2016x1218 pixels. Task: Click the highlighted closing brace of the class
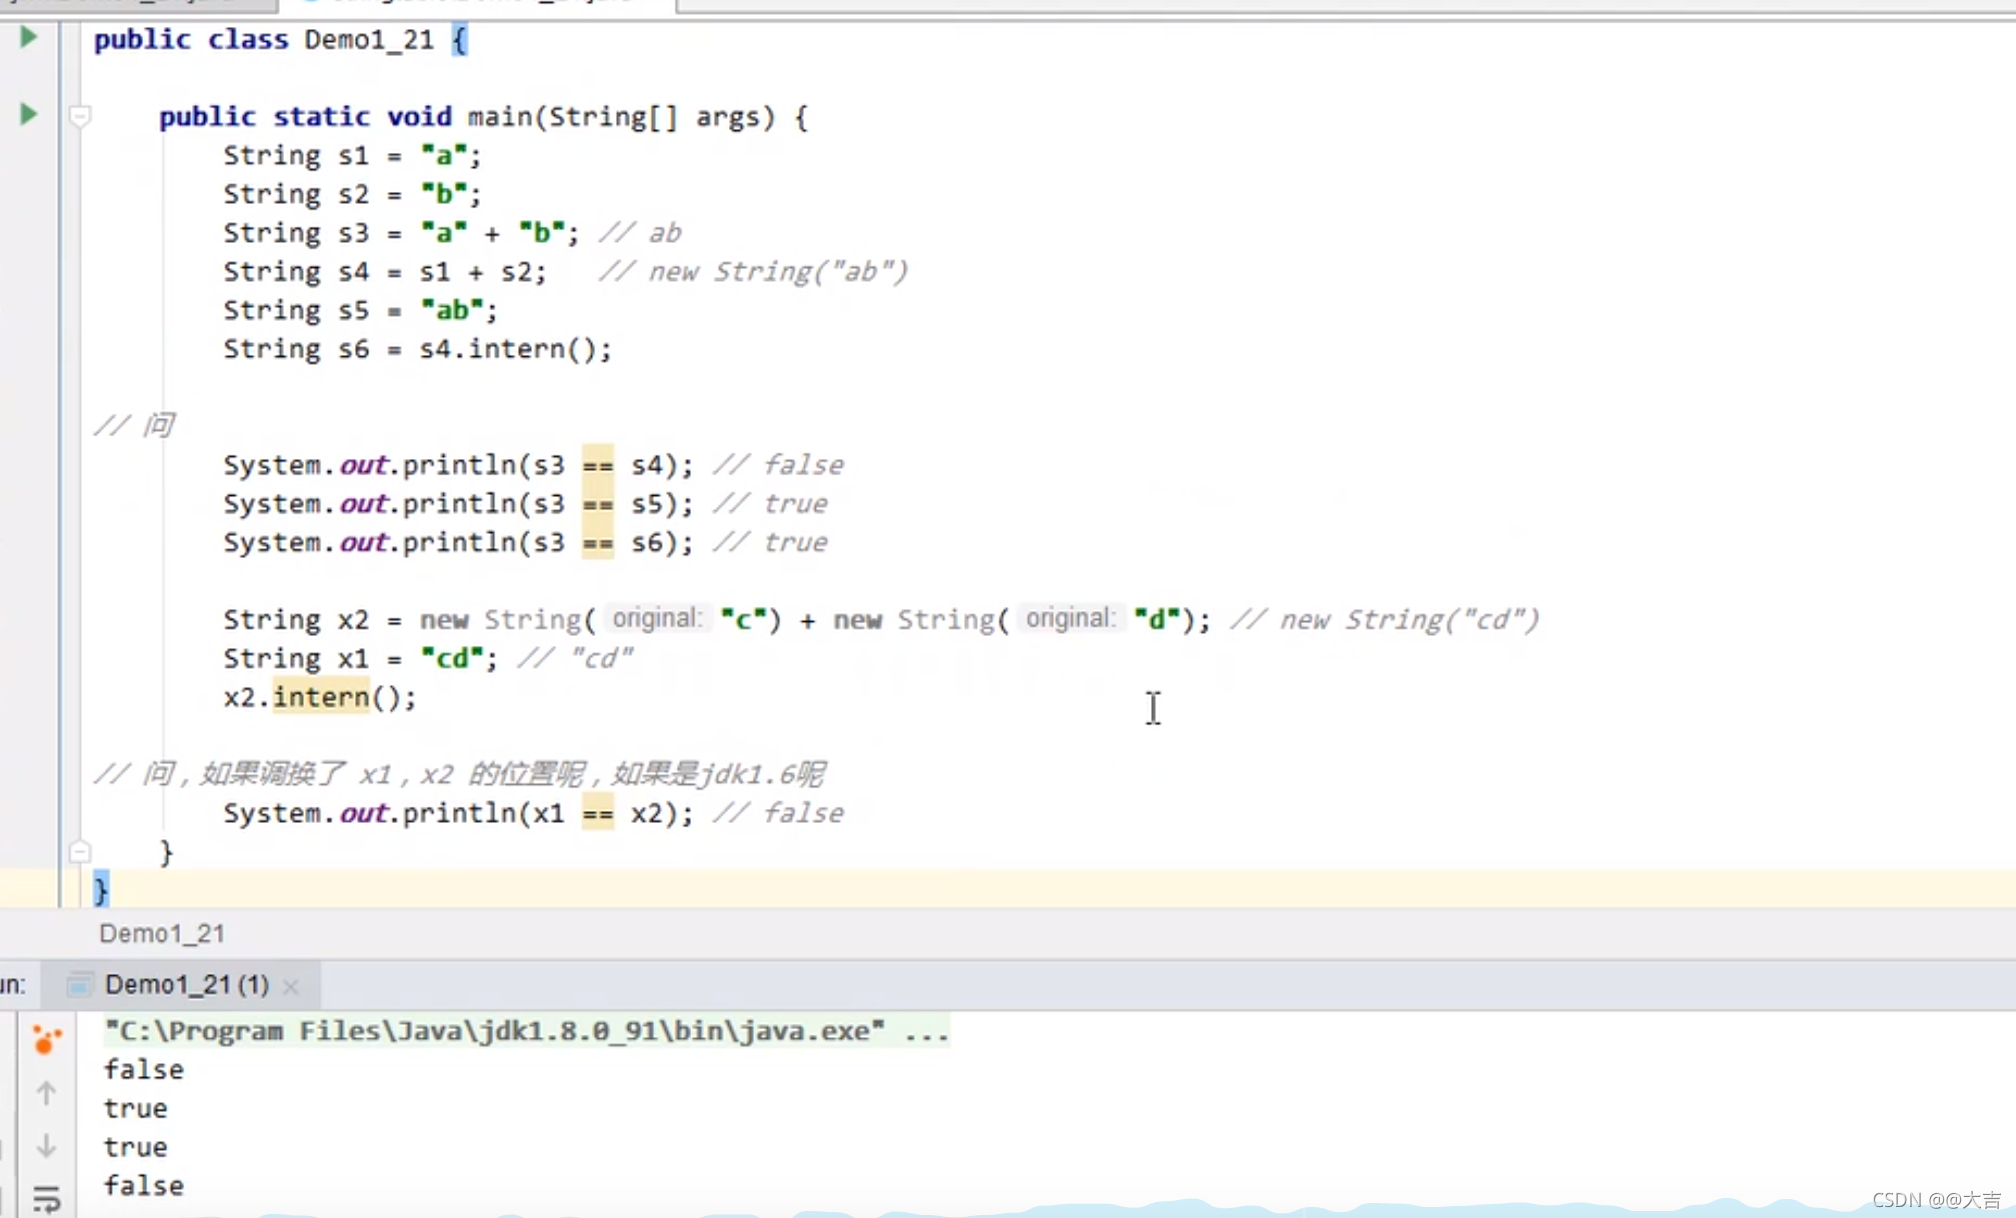coord(100,889)
